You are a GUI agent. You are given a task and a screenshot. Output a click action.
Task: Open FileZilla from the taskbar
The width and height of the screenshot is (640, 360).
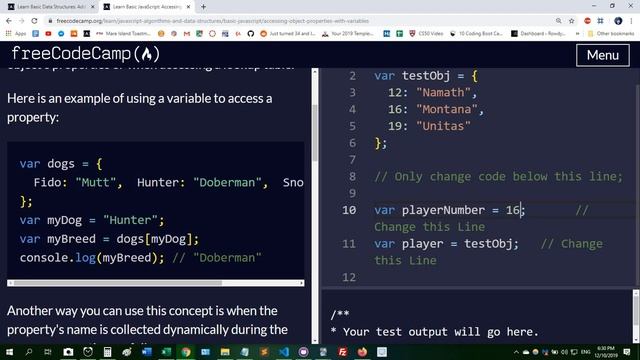[343, 352]
